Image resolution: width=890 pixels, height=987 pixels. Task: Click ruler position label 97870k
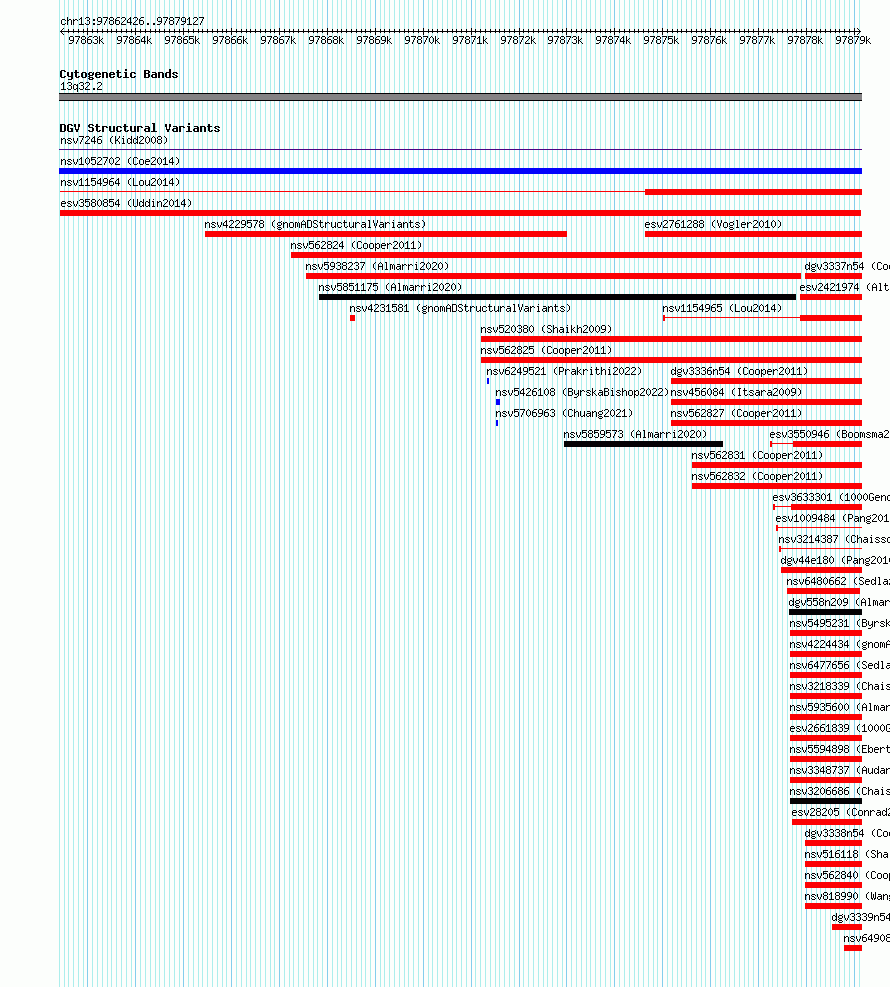tap(422, 40)
